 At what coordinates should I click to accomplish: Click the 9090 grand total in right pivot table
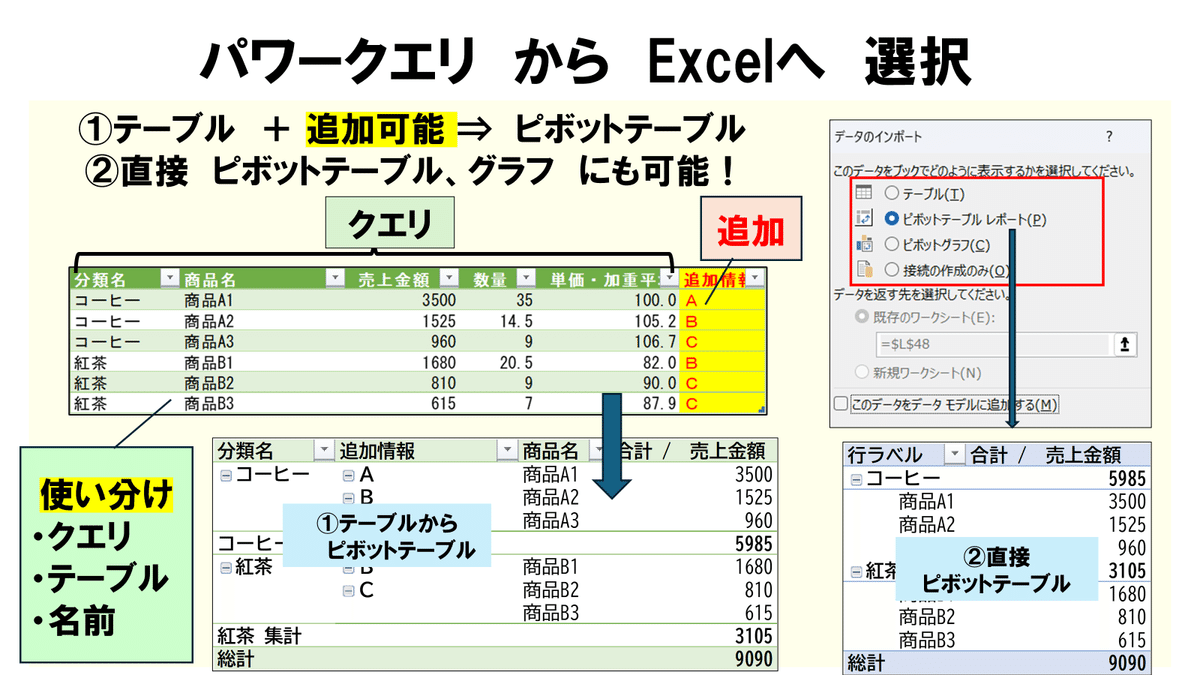pyautogui.click(x=1125, y=662)
